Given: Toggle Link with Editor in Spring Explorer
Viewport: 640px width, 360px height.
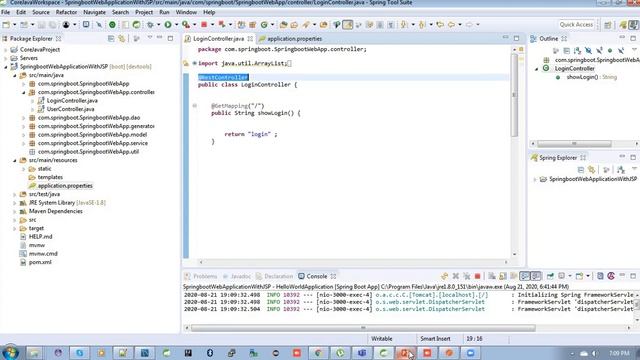Looking at the screenshot, I should pyautogui.click(x=591, y=169).
